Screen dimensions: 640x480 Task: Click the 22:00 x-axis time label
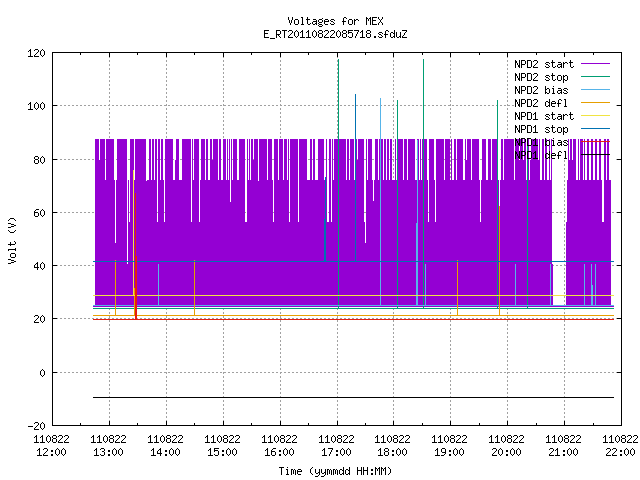620,453
